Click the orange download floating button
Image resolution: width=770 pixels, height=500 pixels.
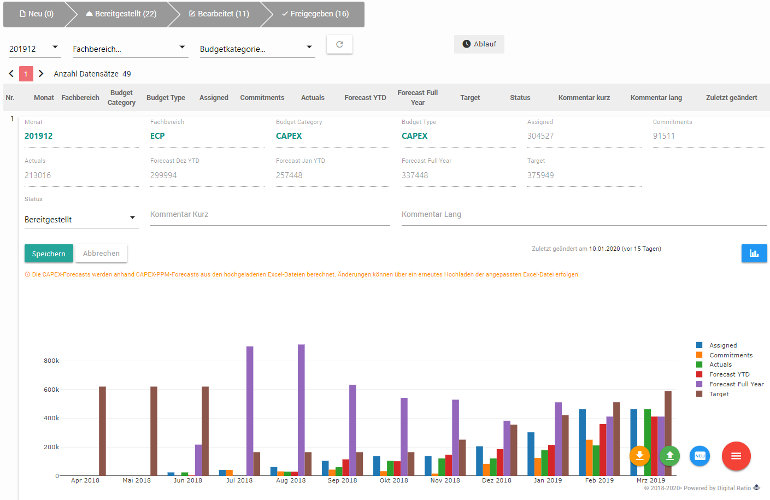(640, 456)
